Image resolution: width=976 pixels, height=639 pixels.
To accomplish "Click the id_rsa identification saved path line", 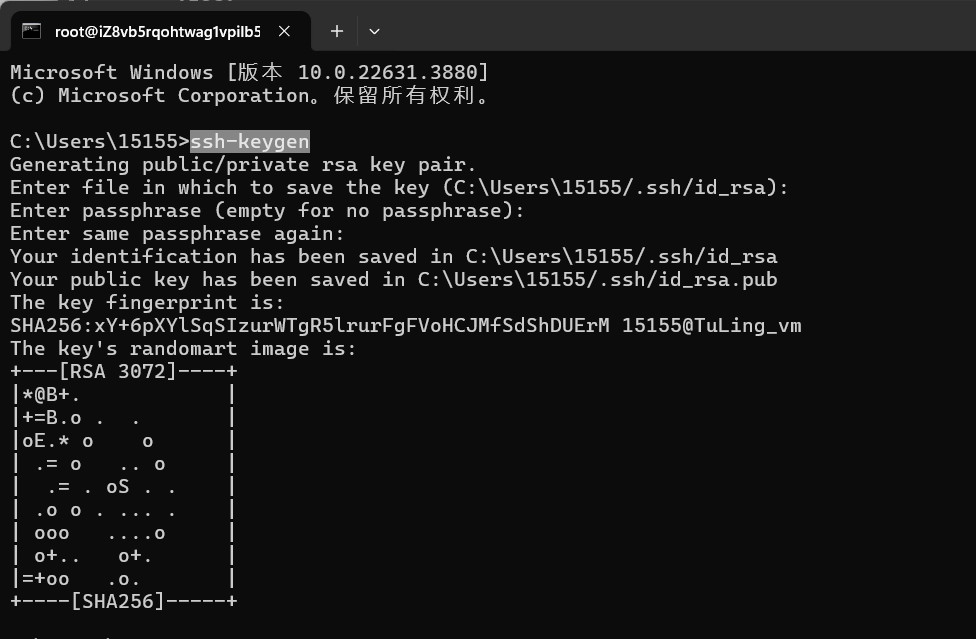I will [x=393, y=257].
